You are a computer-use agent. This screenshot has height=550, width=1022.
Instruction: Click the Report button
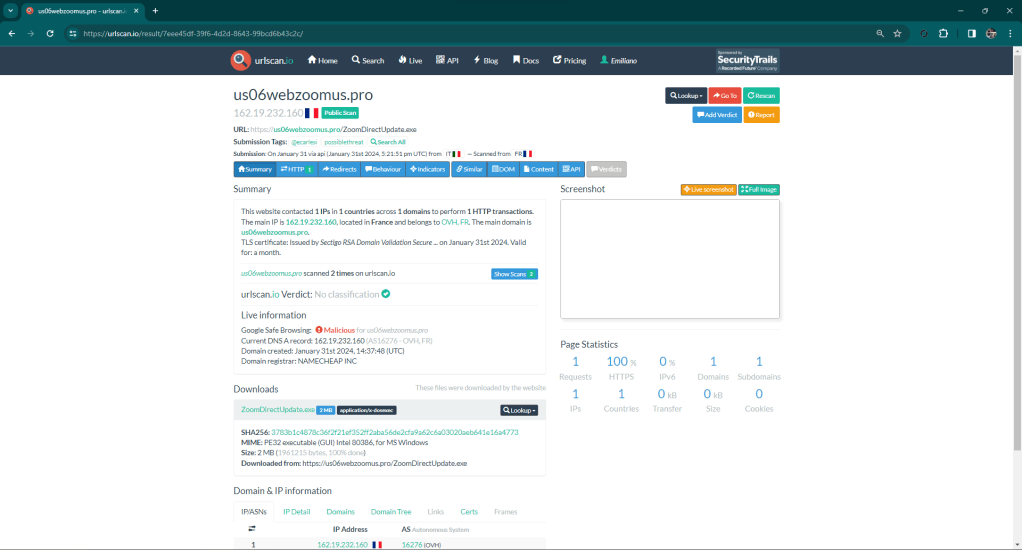point(761,115)
